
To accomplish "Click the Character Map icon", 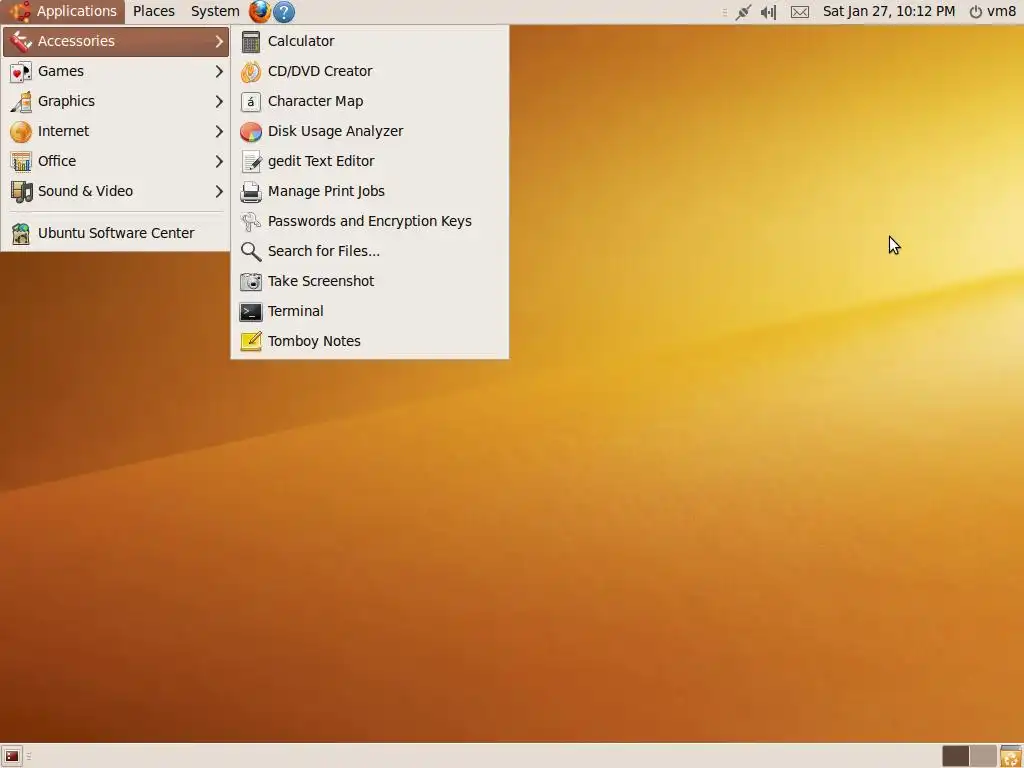I will (x=251, y=101).
